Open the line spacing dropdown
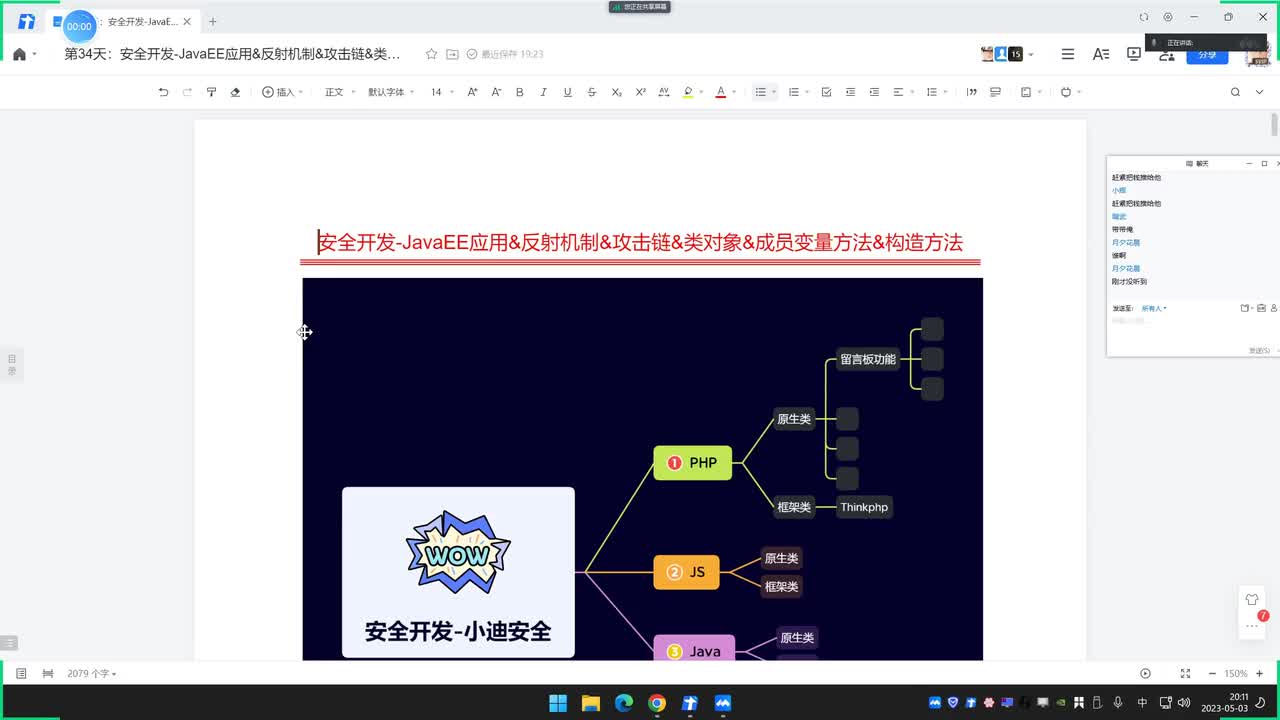This screenshot has height=720, width=1280. [935, 92]
